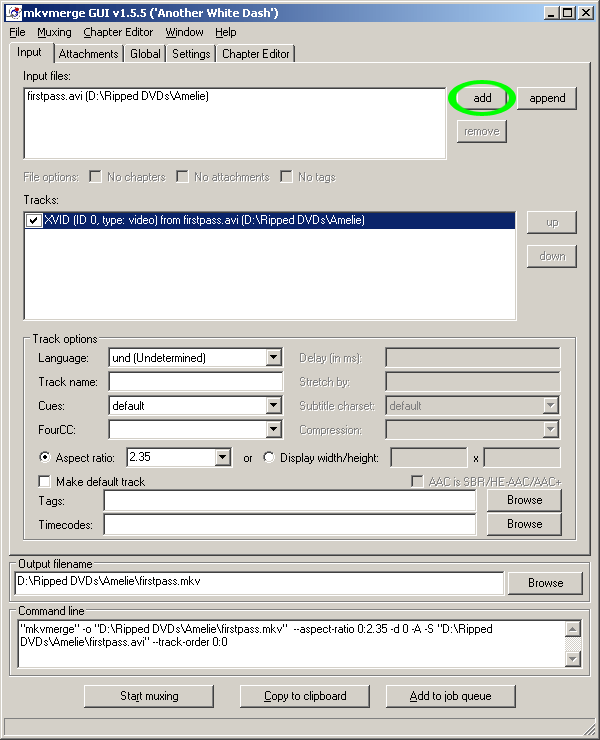Click the remove button

(x=482, y=131)
